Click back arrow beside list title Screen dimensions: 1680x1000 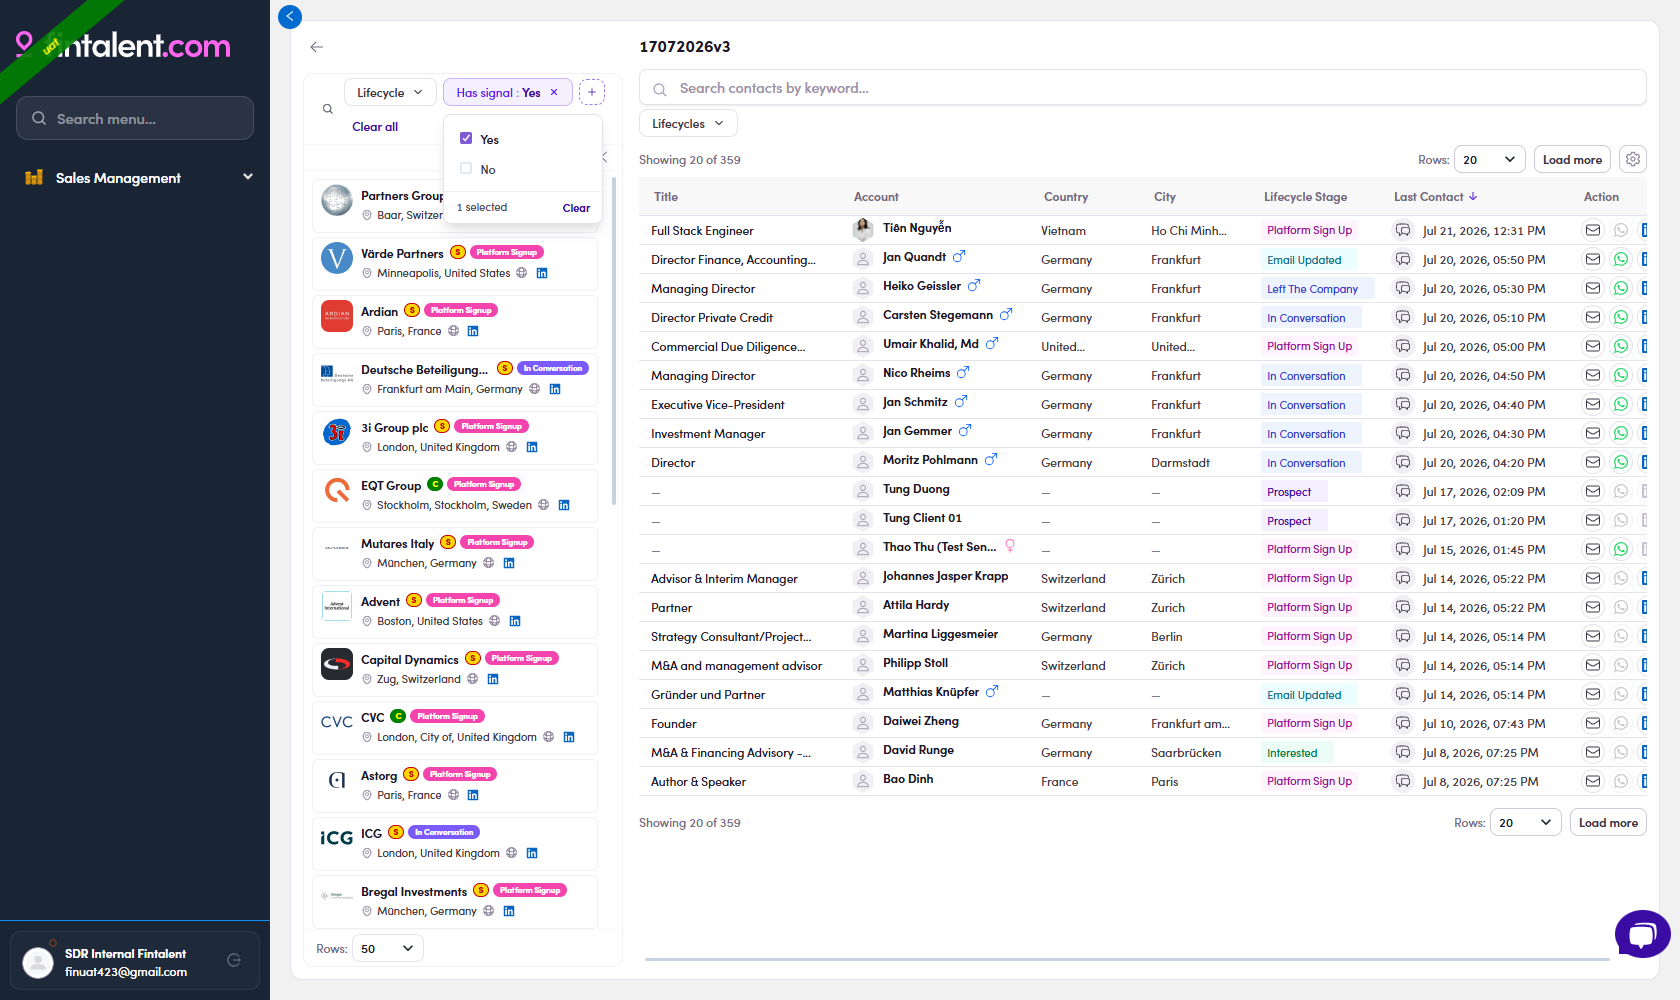pos(317,47)
